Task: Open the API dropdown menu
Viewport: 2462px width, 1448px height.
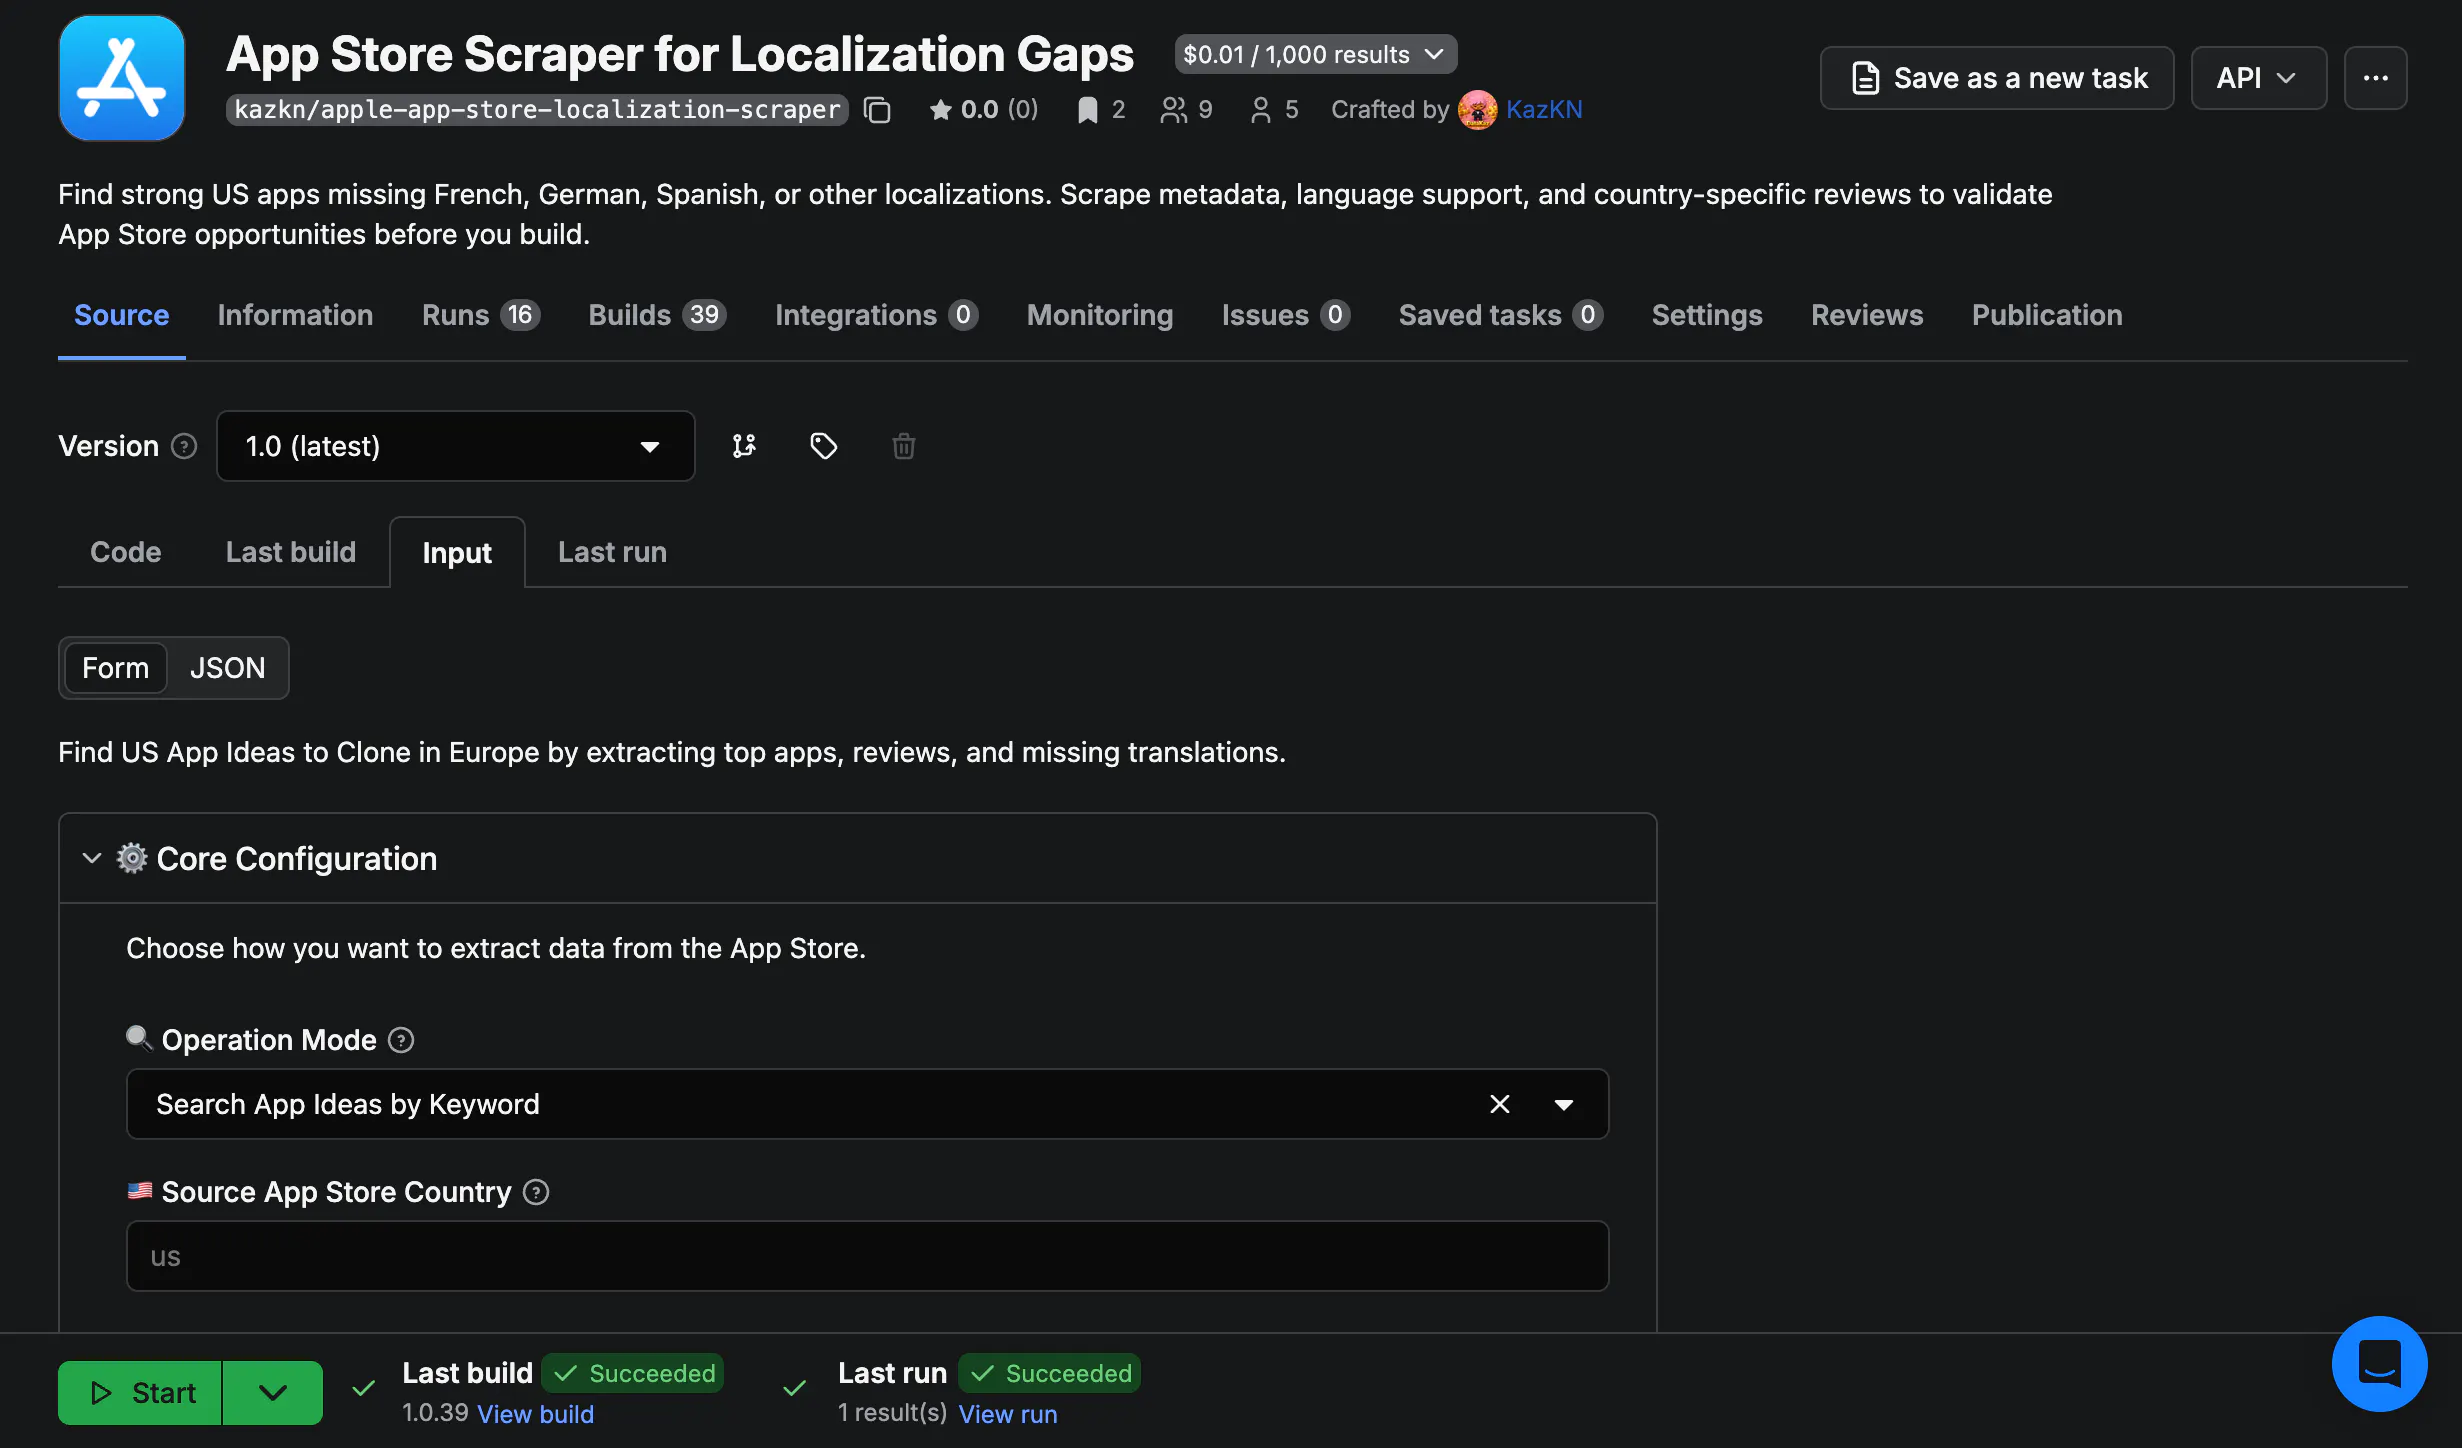Action: [x=2258, y=78]
